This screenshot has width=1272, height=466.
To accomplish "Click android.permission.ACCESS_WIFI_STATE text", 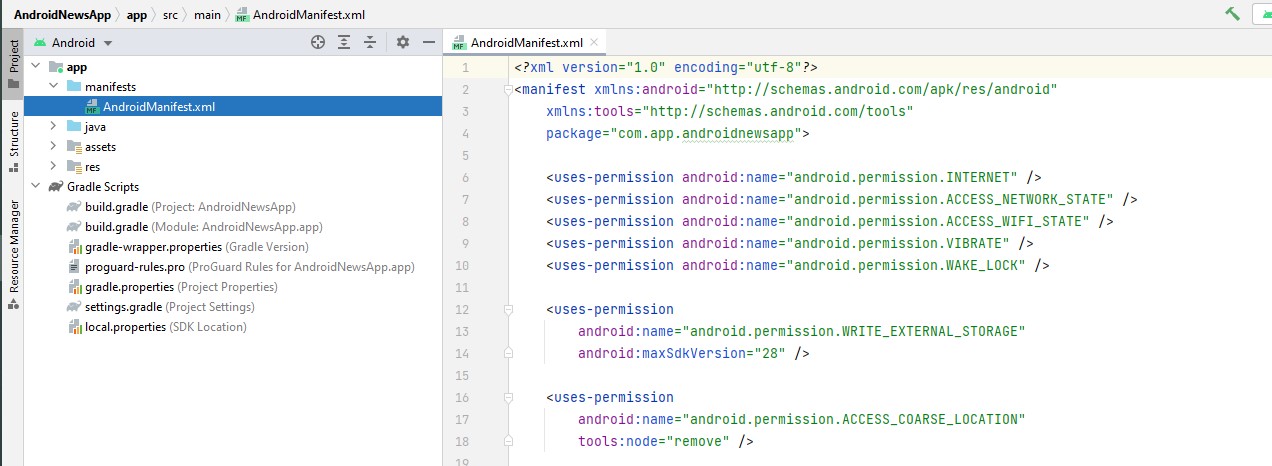I will tap(937, 221).
